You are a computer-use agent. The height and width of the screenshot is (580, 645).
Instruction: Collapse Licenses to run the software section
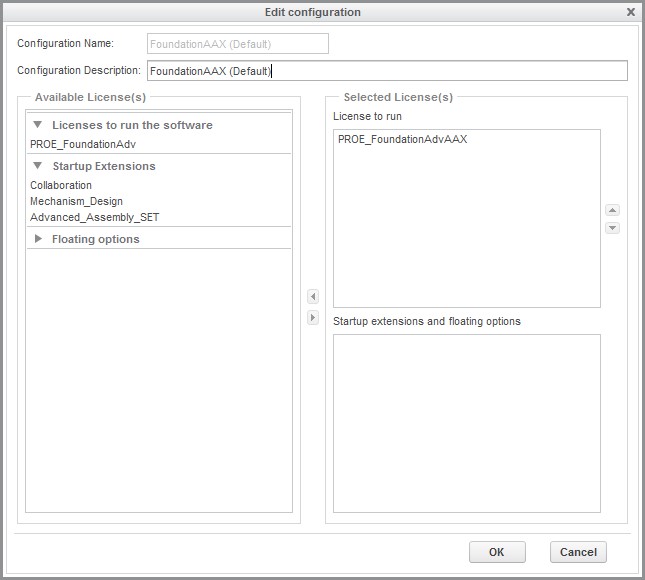[37, 124]
